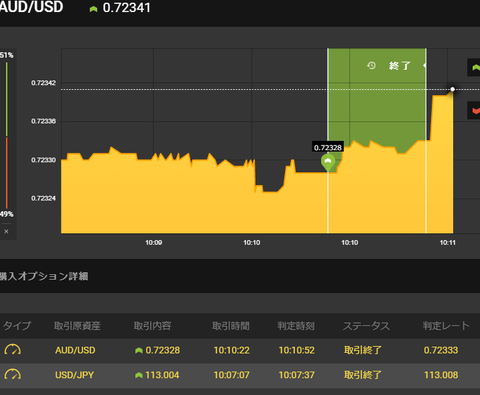Click the history clock icon next to 終了
The height and width of the screenshot is (395, 480).
pyautogui.click(x=371, y=65)
